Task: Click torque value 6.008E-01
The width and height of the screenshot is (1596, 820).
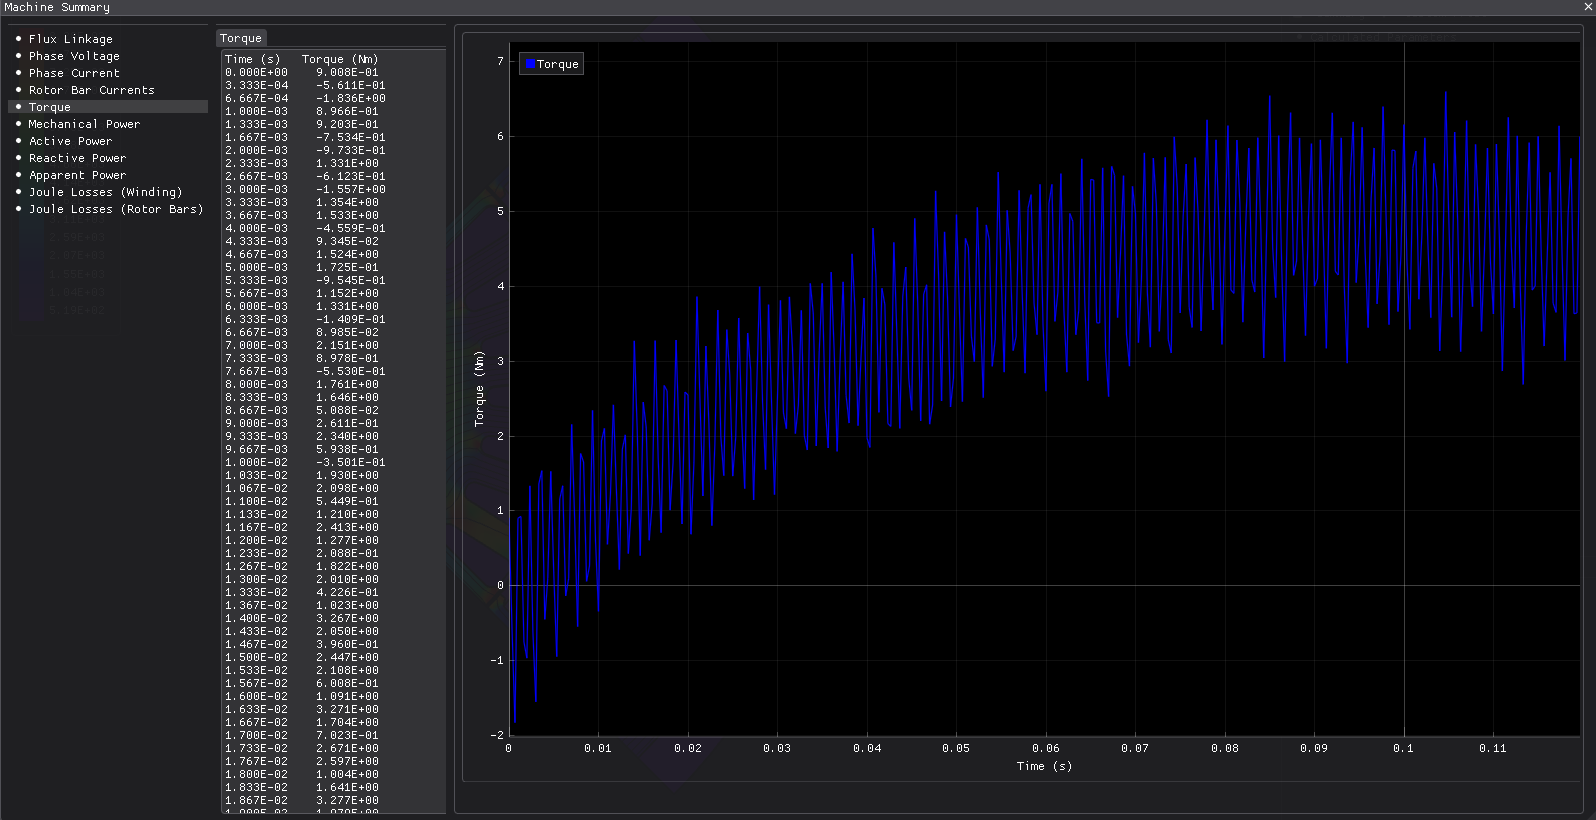Action: pos(347,683)
